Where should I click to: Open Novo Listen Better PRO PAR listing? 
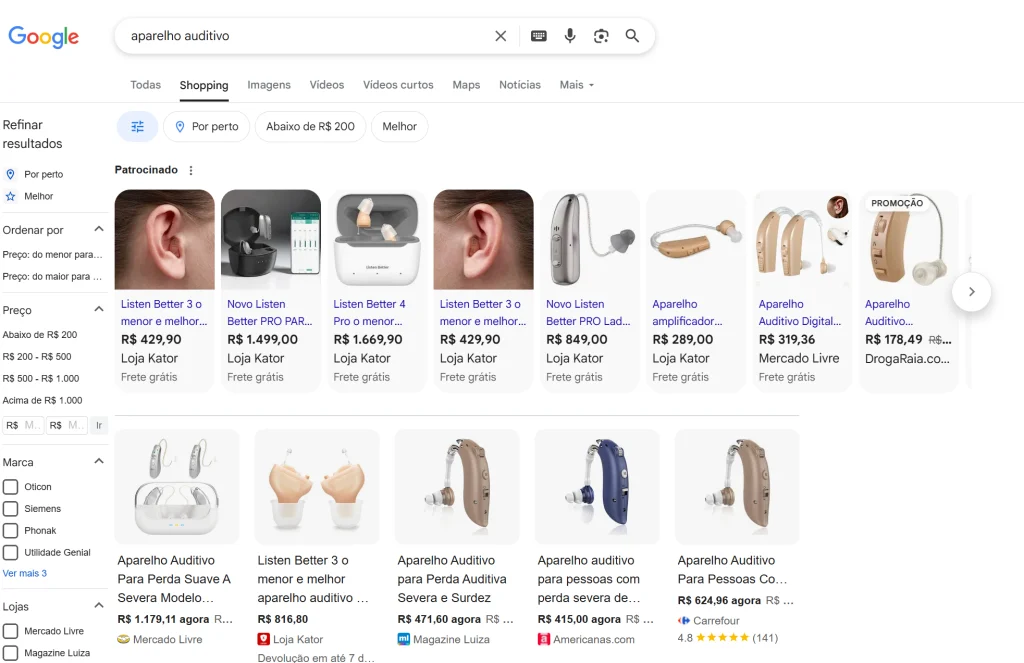pyautogui.click(x=270, y=291)
